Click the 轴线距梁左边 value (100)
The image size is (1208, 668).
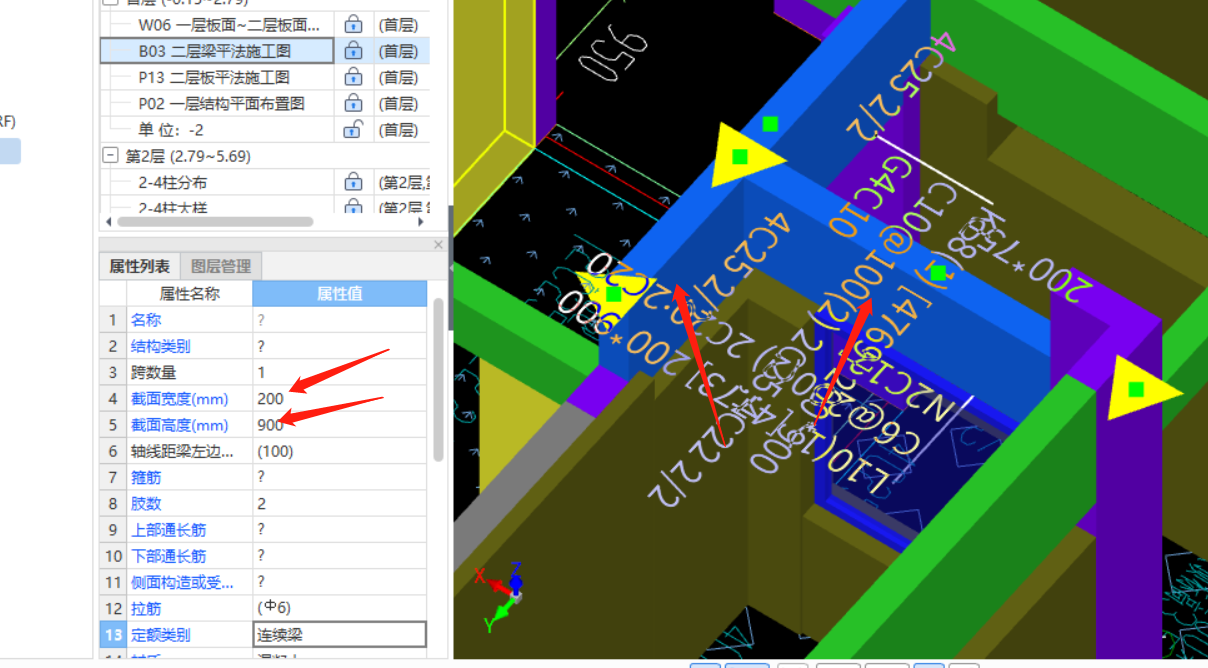coord(340,451)
